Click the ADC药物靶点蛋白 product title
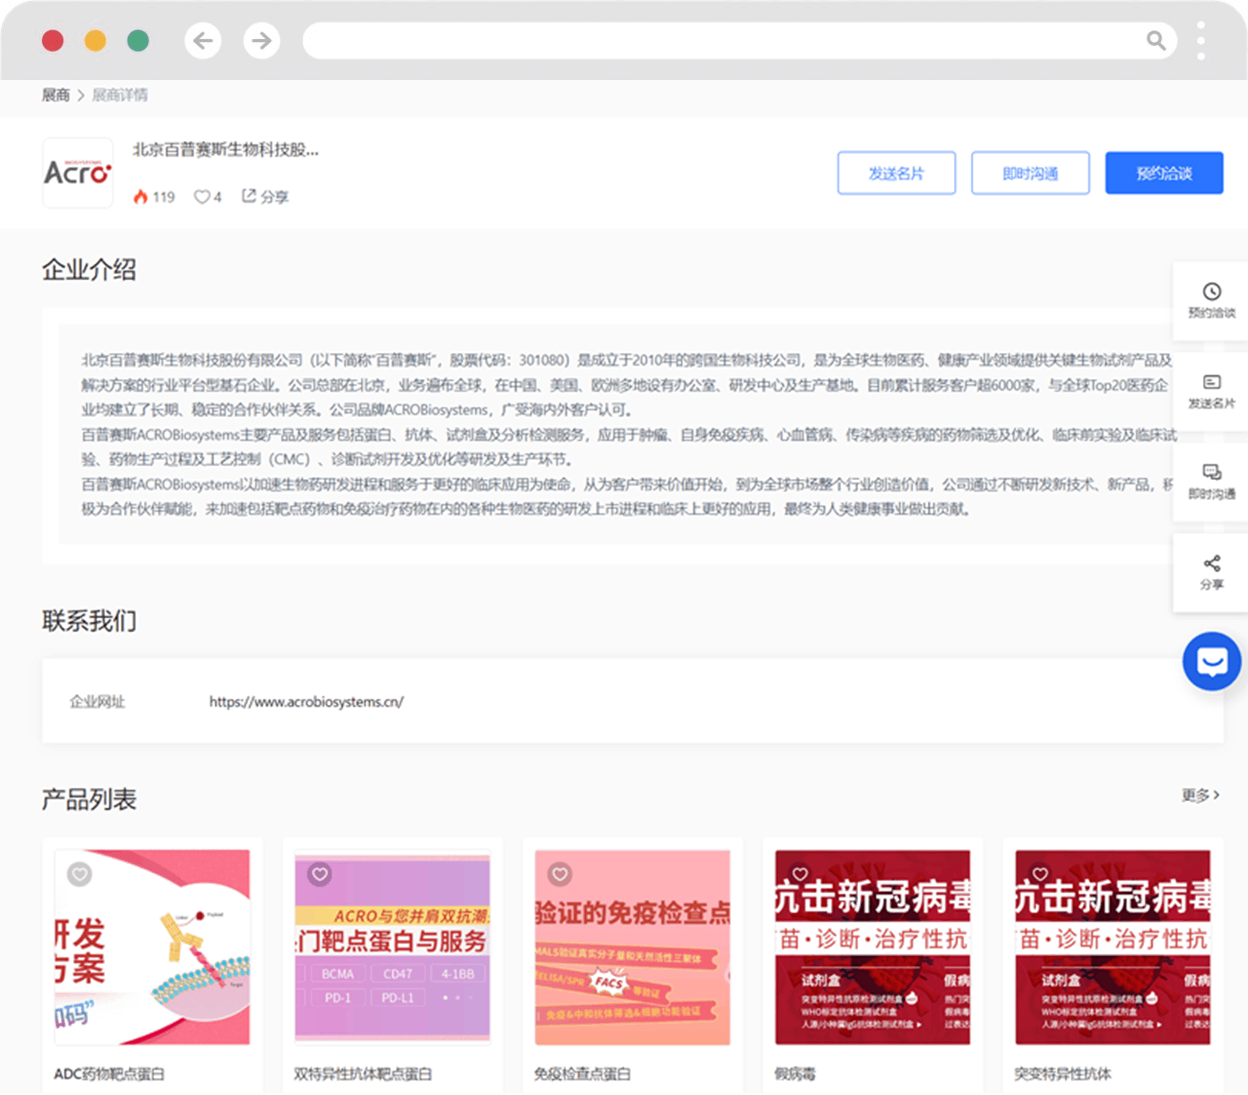The width and height of the screenshot is (1248, 1095). (x=109, y=1074)
